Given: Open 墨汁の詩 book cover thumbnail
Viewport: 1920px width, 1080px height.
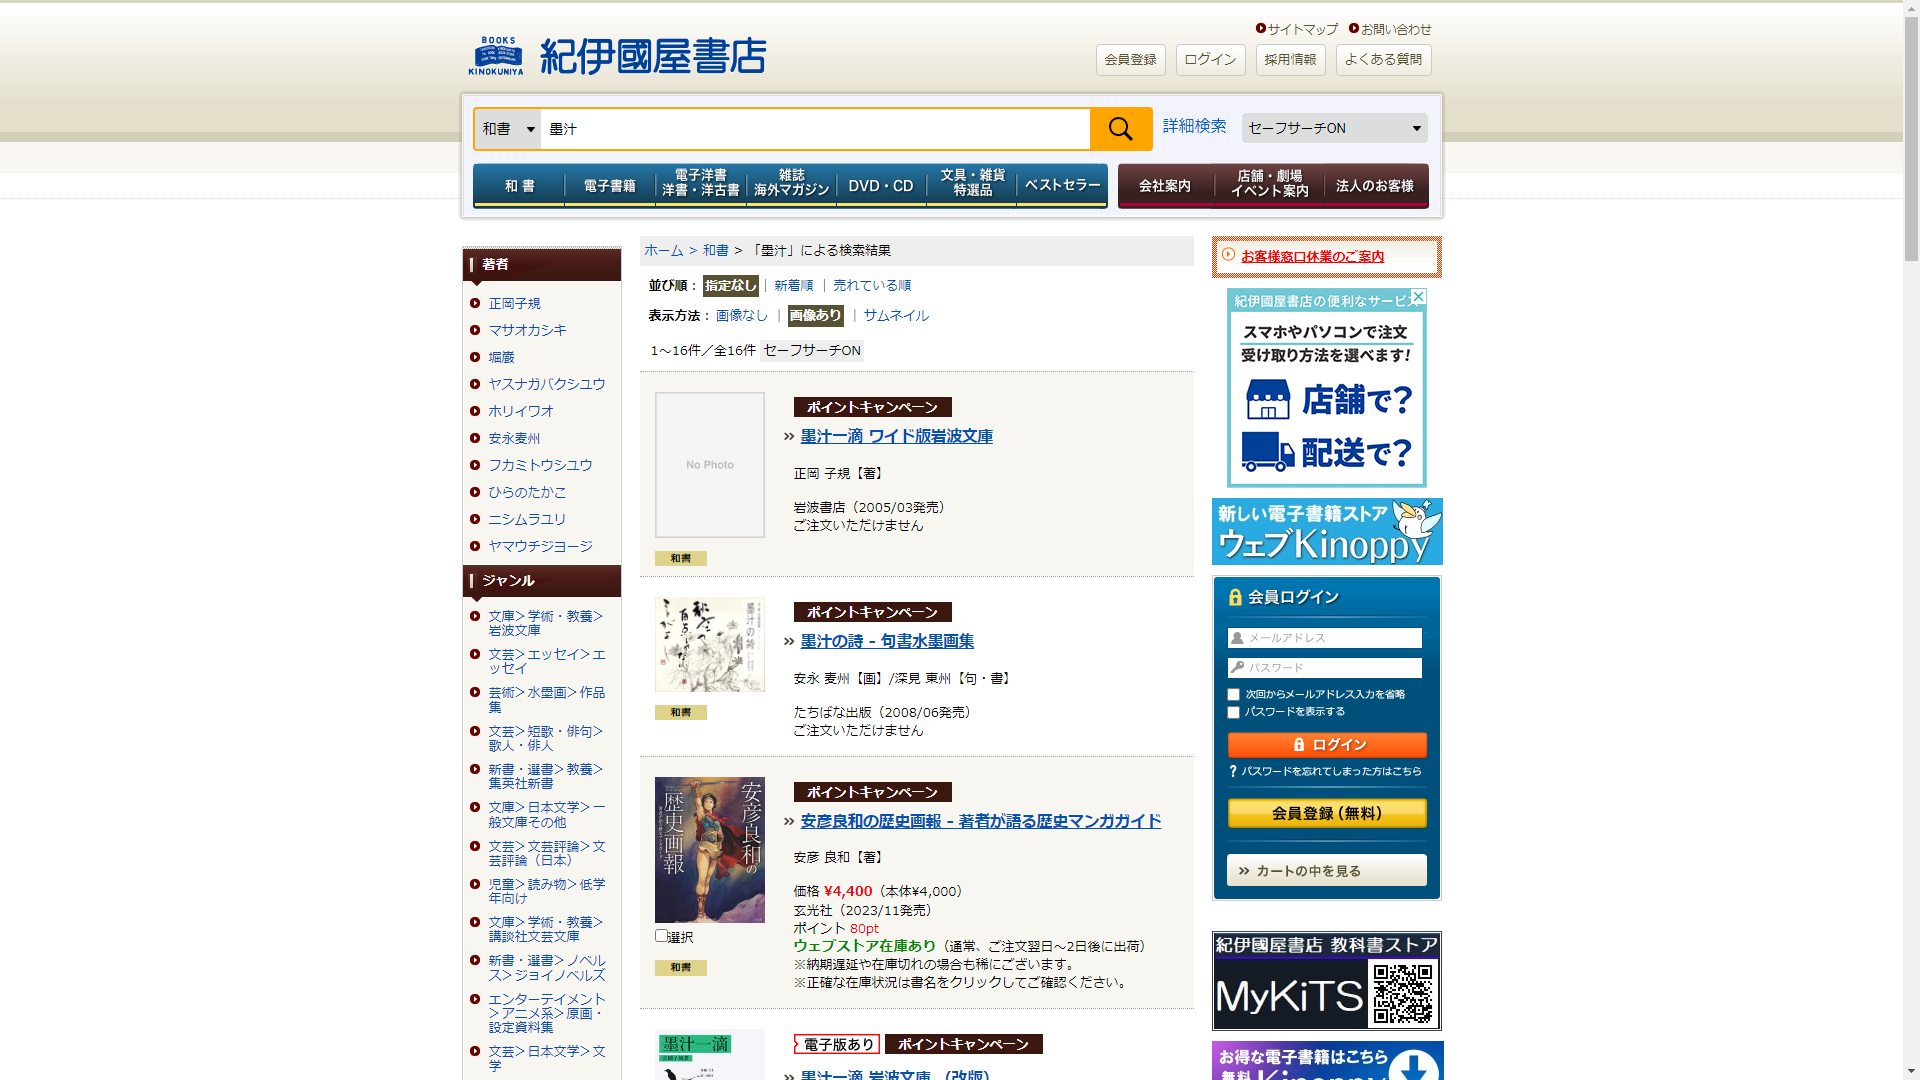Looking at the screenshot, I should [x=709, y=645].
